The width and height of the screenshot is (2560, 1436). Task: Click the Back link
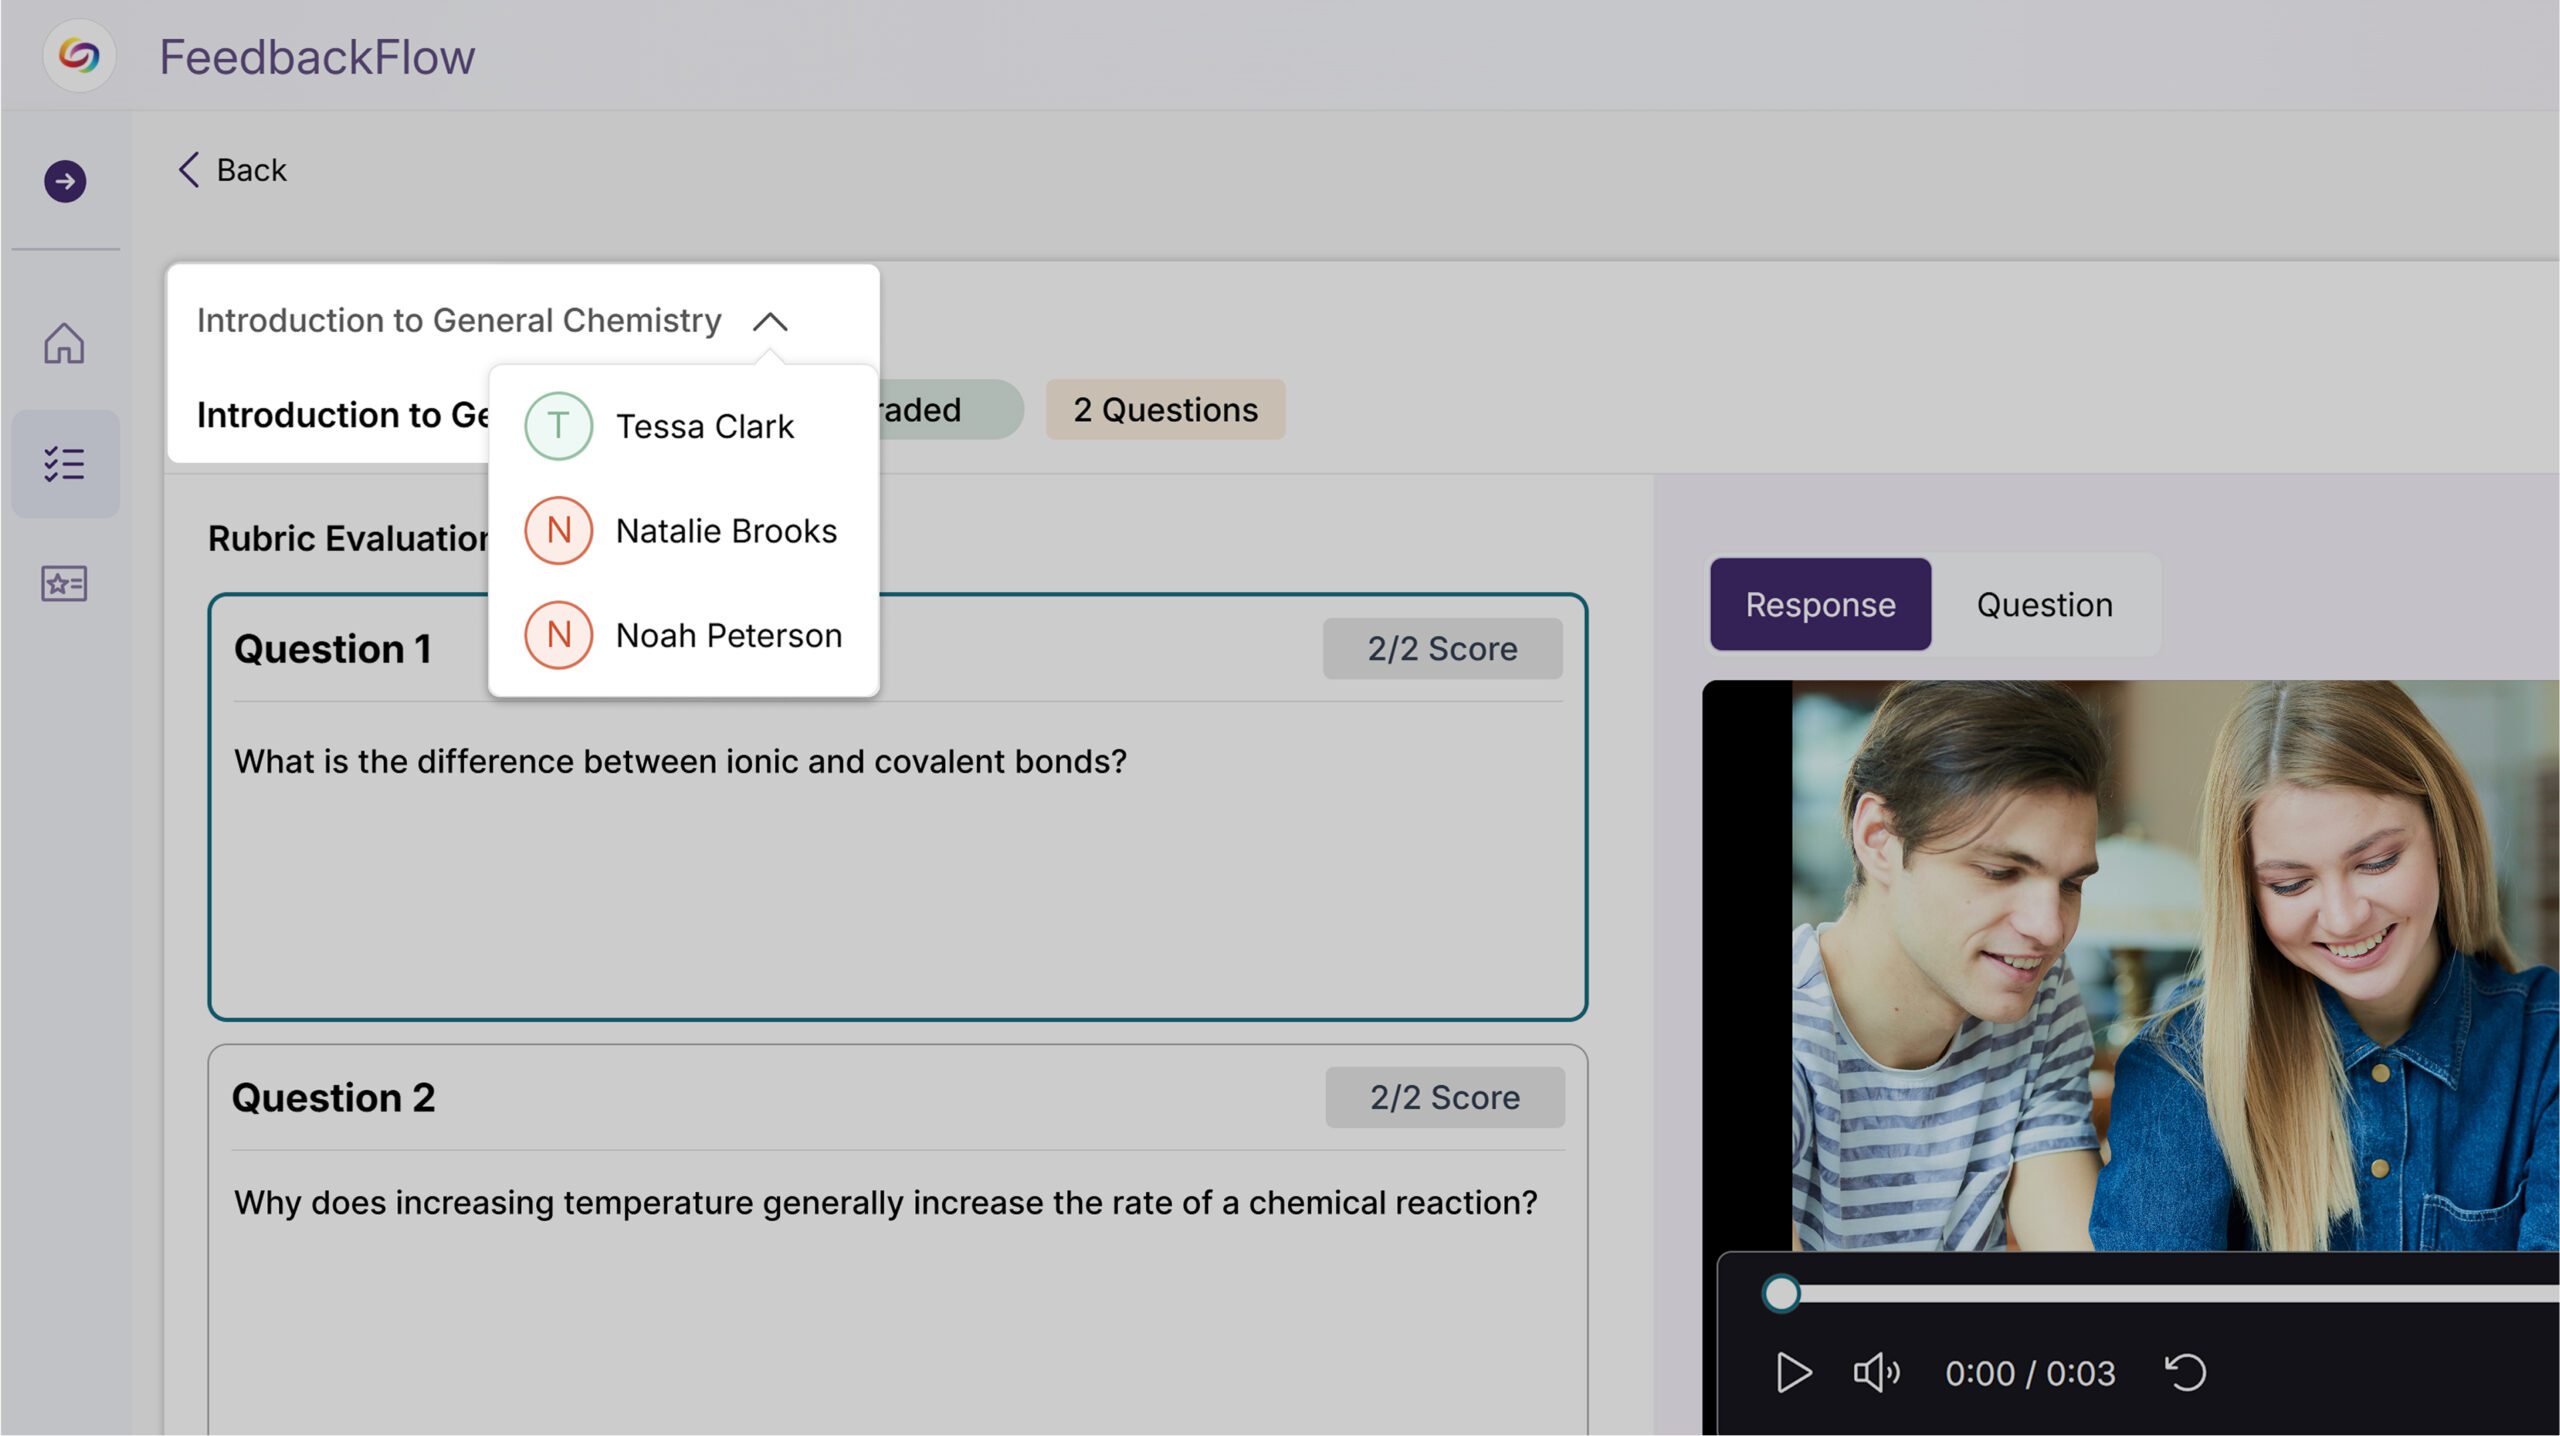(x=251, y=170)
